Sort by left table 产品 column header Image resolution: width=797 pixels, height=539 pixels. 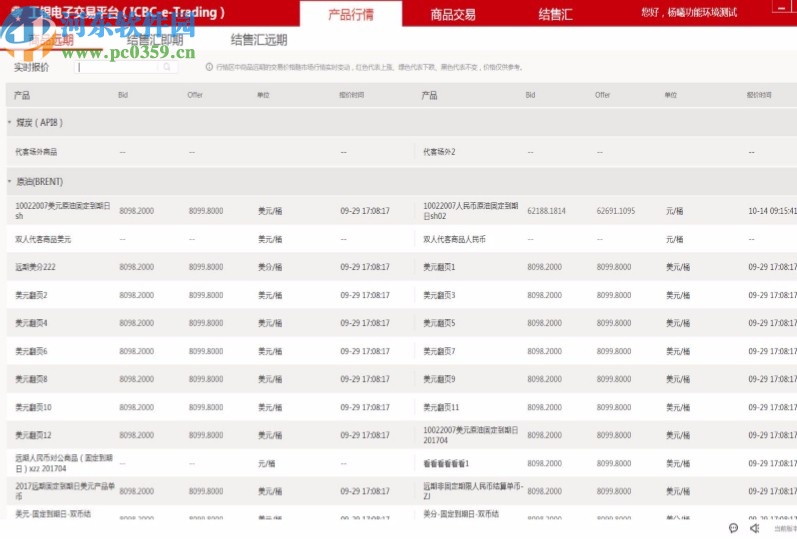tap(22, 95)
